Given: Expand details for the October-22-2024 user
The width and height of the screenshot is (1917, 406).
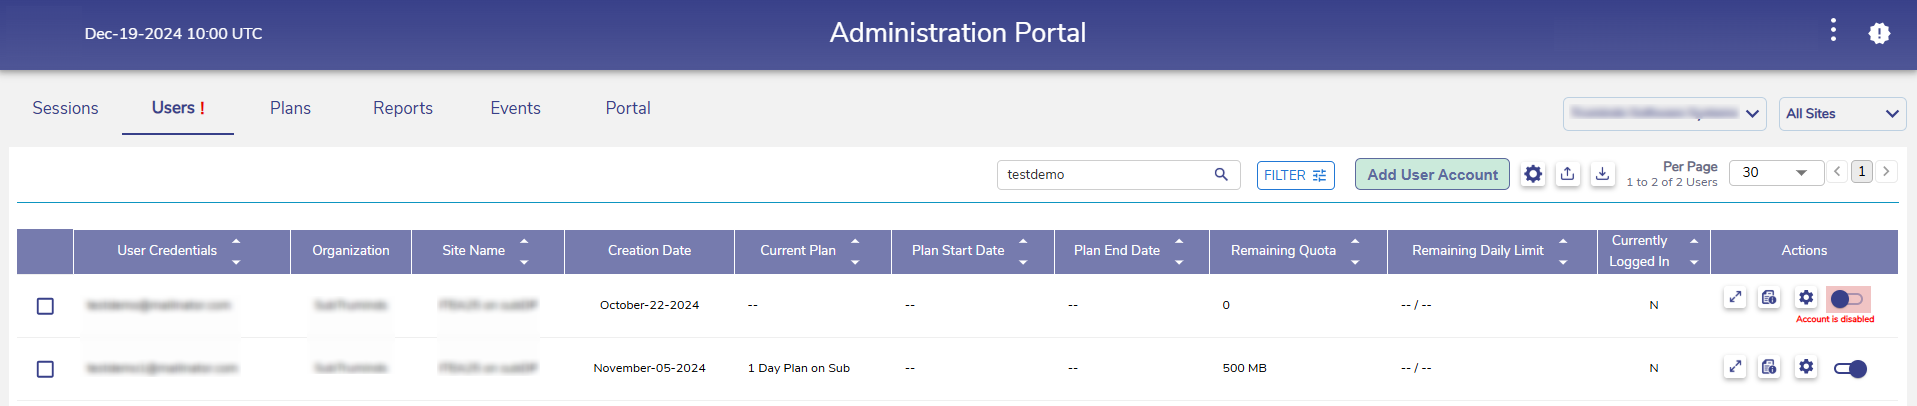Looking at the screenshot, I should click(1735, 298).
